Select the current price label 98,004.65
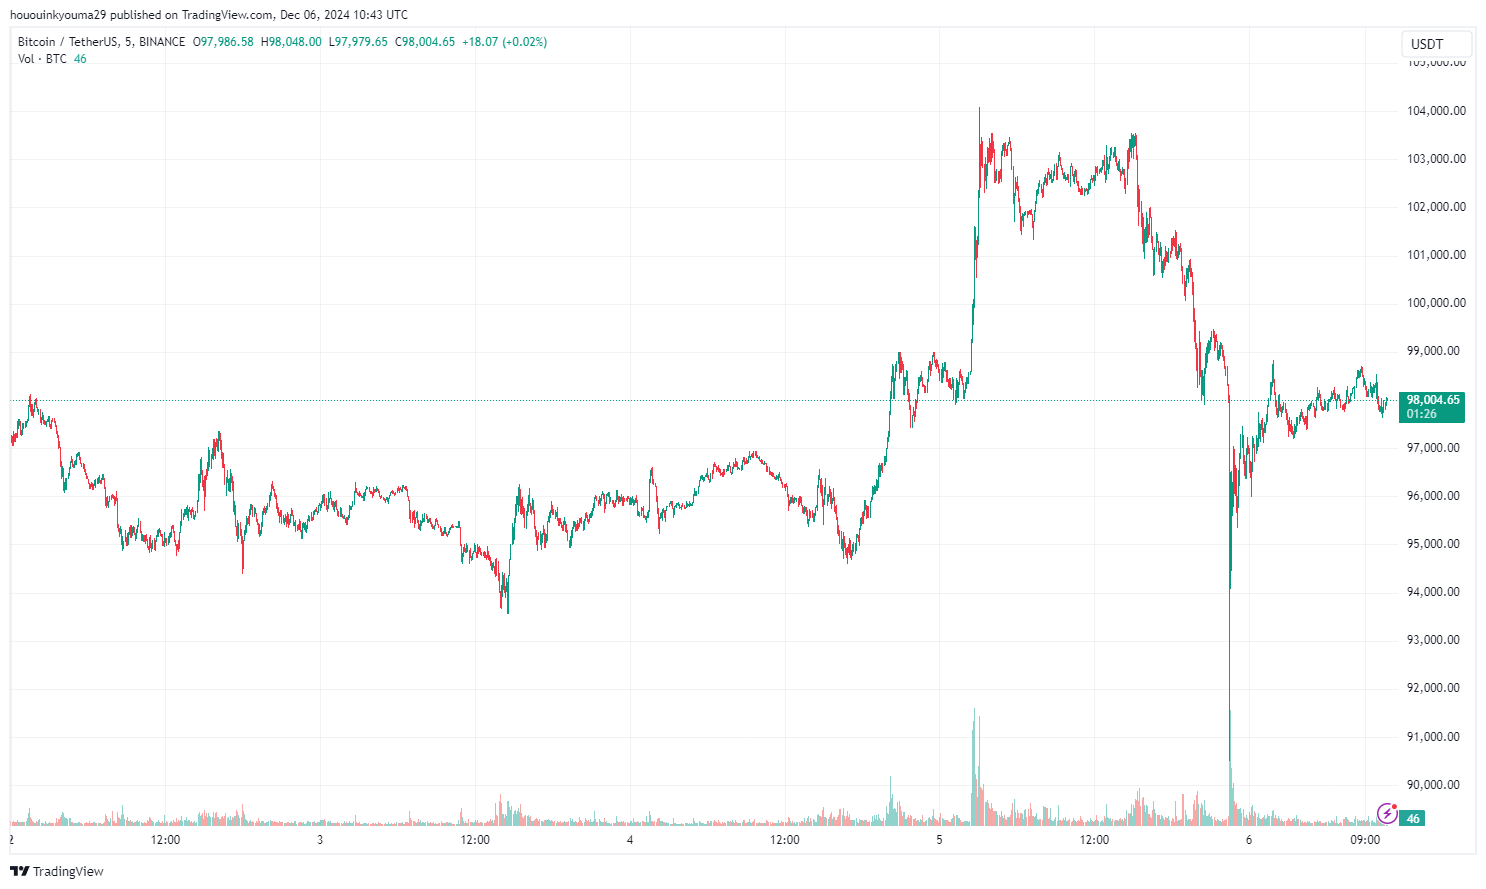Viewport: 1486px width, 889px height. (x=1433, y=400)
